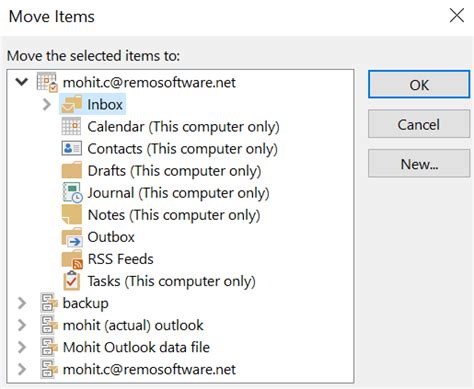Expand the mohit (actual) outlook node
The width and height of the screenshot is (474, 389).
coord(22,325)
